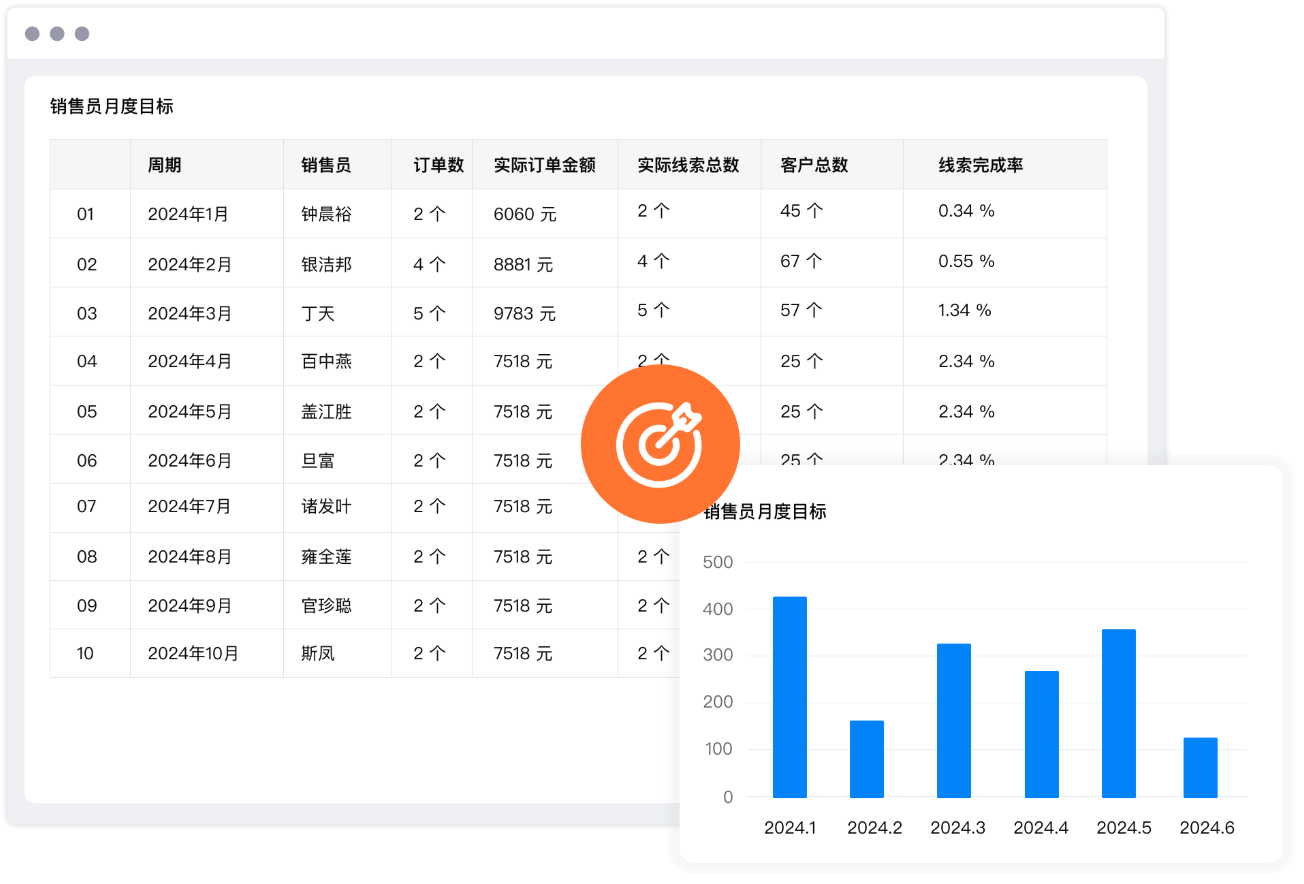This screenshot has width=1304, height=884.
Task: Click the 订单数 column header
Action: [440, 164]
